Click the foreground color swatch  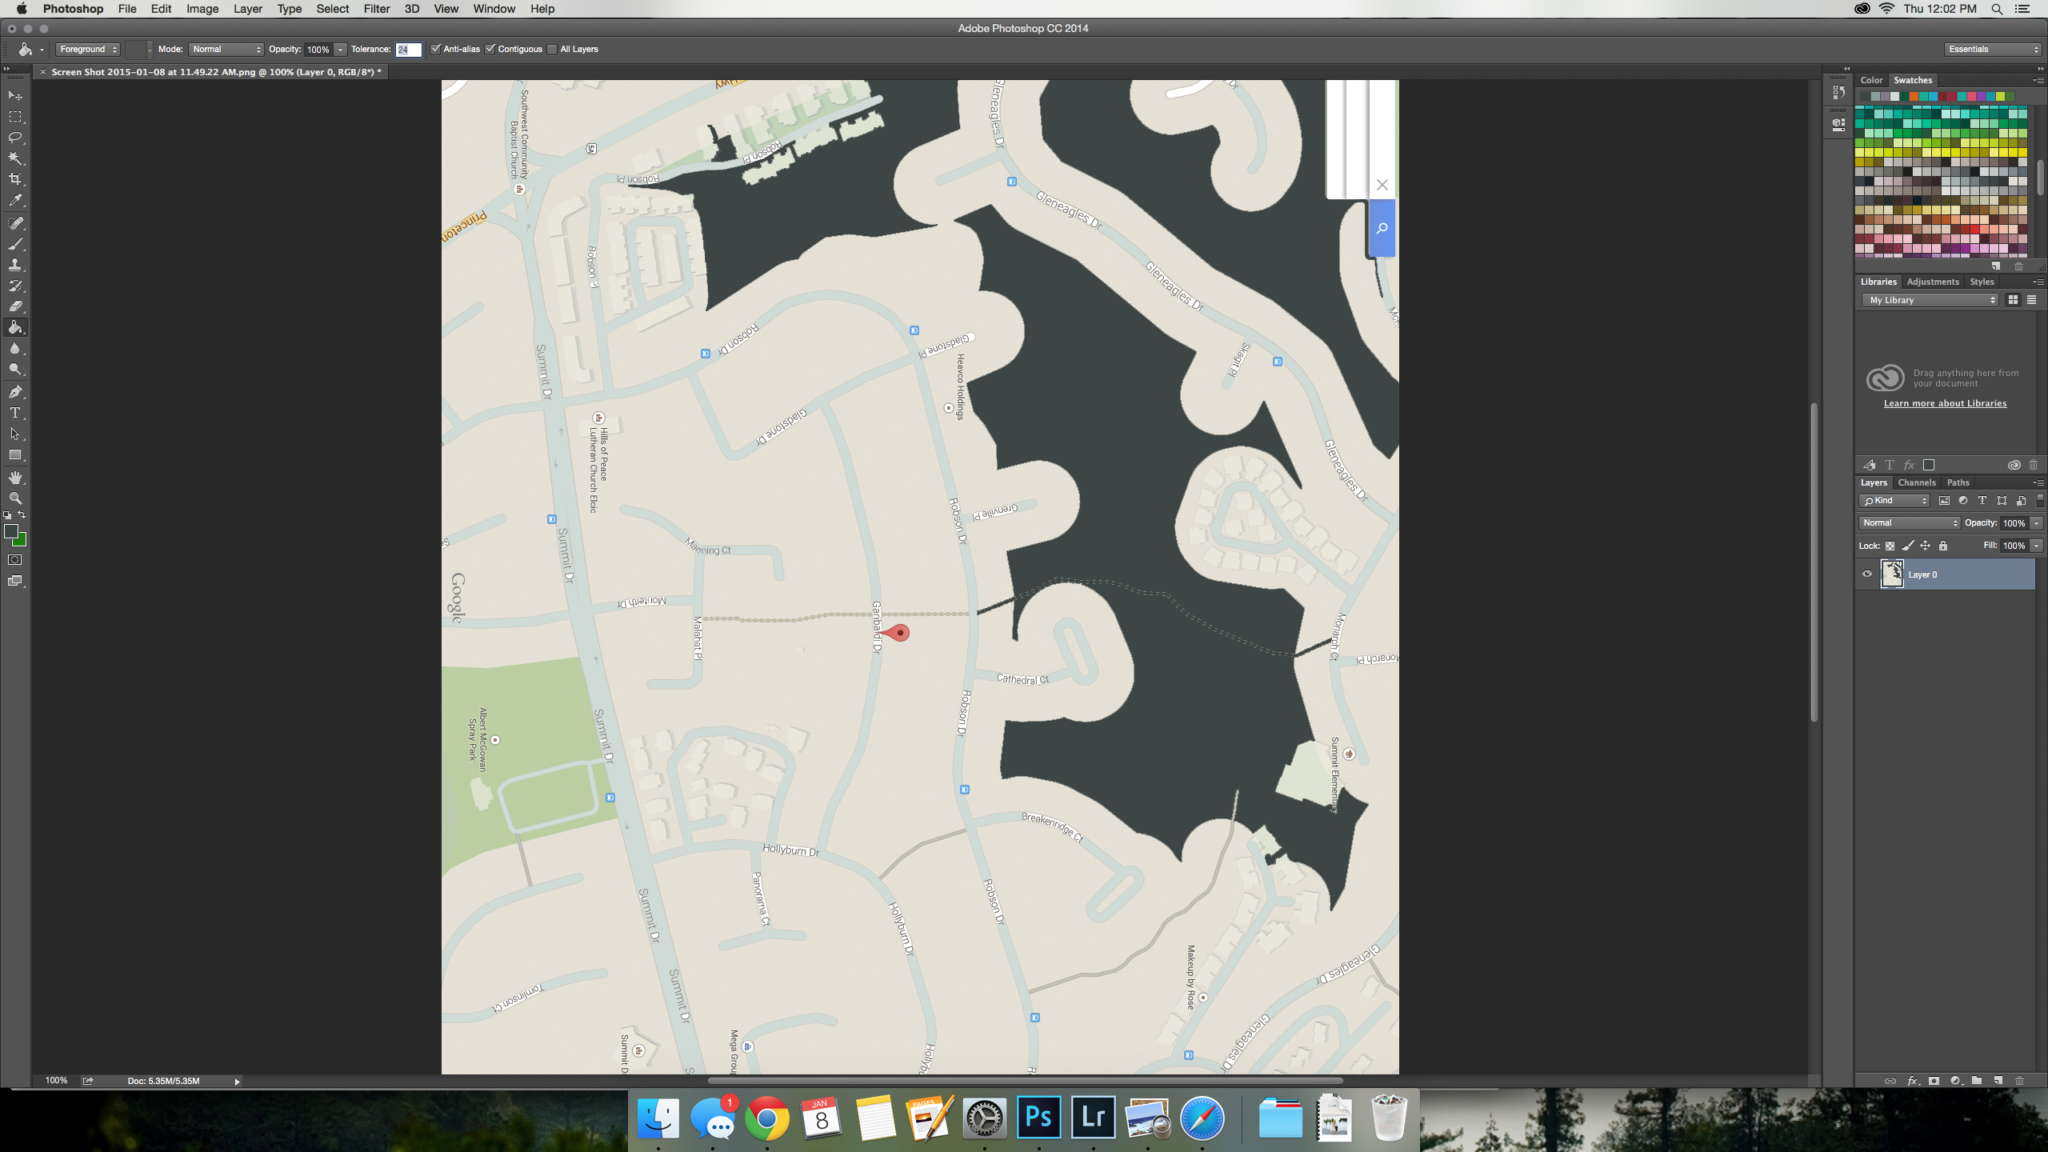[11, 532]
